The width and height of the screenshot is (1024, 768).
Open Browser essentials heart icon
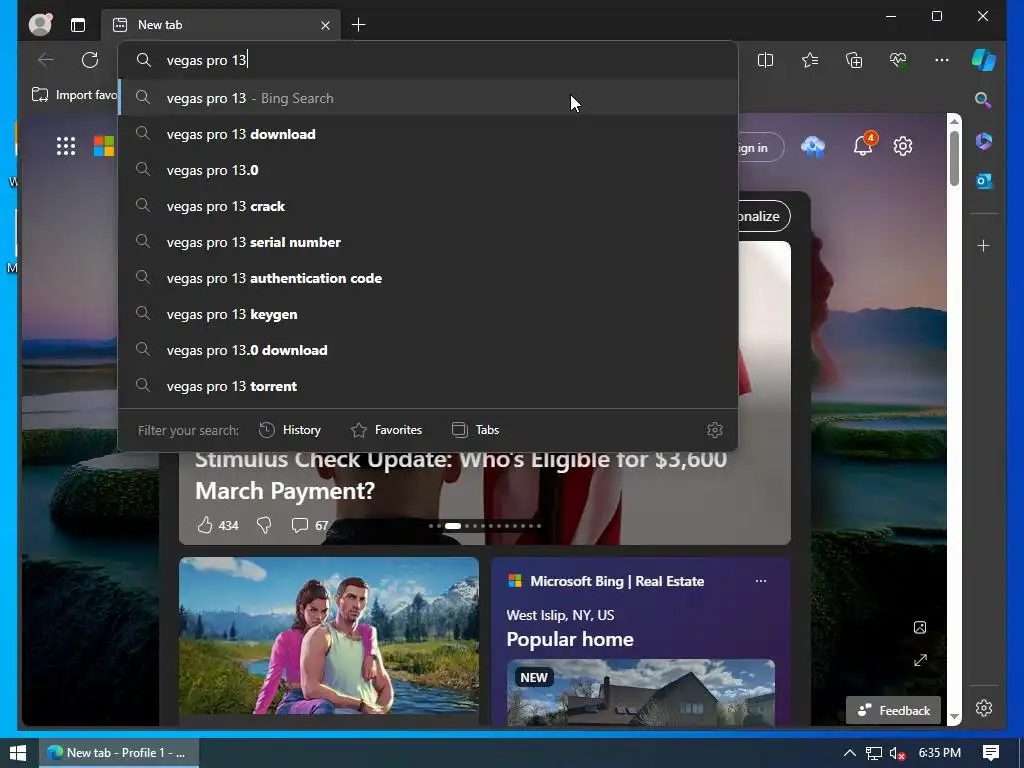(x=898, y=60)
